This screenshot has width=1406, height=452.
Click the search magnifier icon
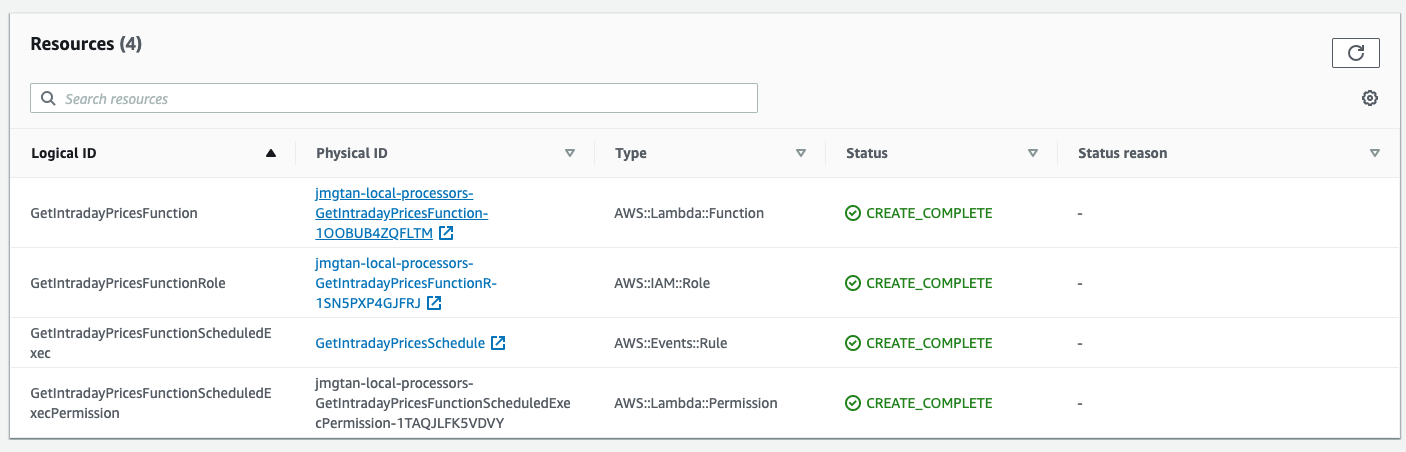(48, 99)
